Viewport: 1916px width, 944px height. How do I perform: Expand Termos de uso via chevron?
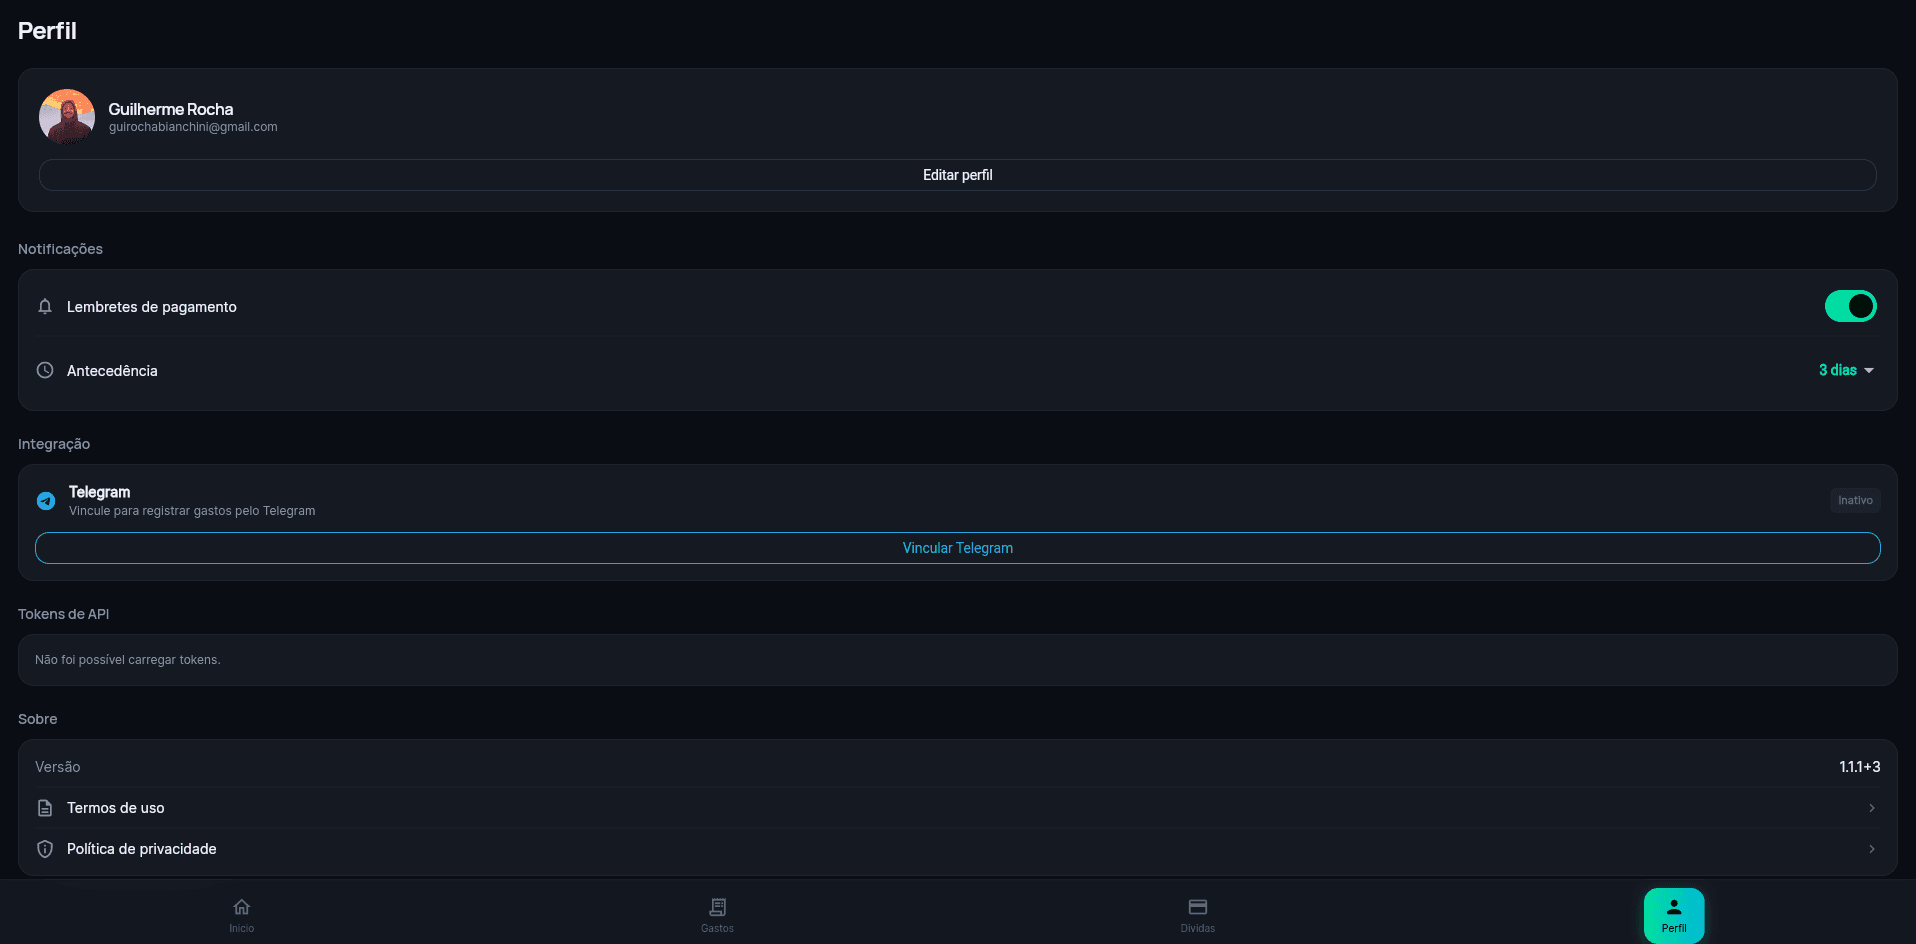[1871, 808]
